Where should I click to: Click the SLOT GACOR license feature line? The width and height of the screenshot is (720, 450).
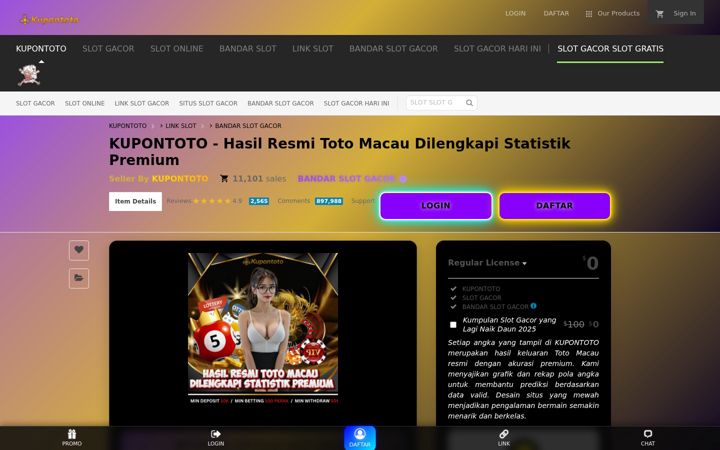coord(482,298)
